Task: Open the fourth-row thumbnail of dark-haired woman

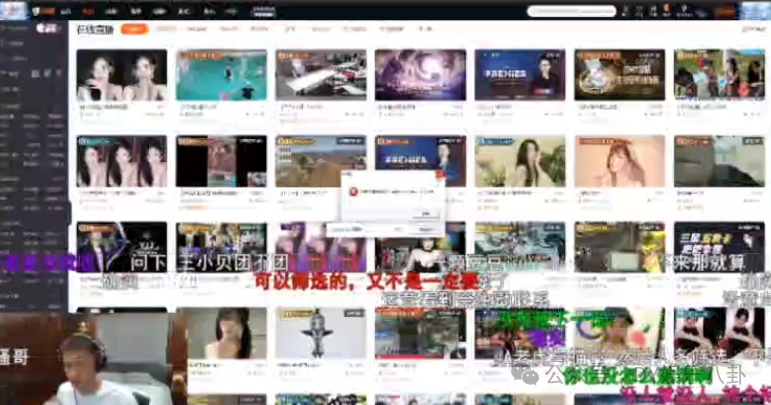Action: pyautogui.click(x=227, y=333)
